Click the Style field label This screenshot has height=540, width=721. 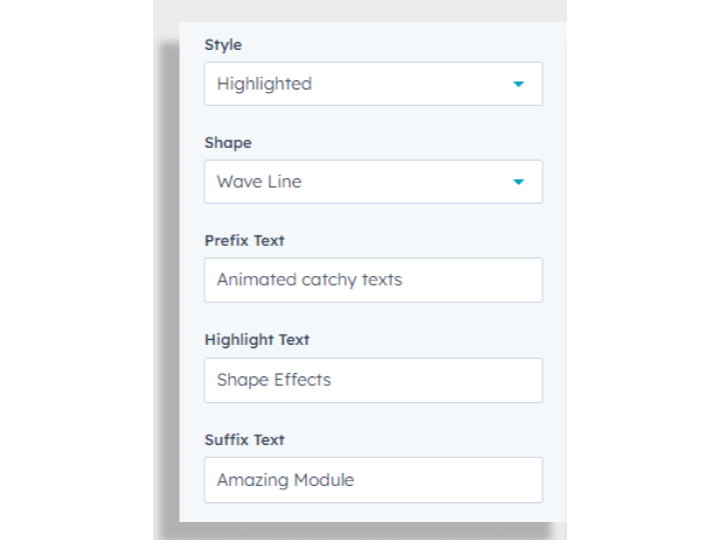pos(223,45)
